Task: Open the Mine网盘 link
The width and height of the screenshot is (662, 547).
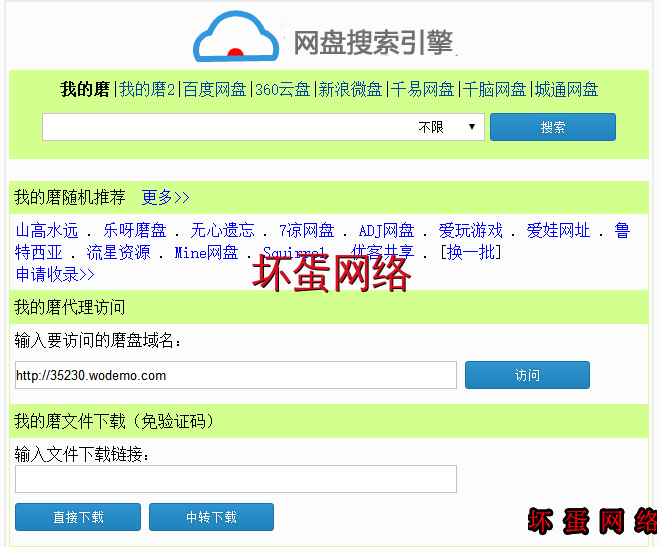Action: pyautogui.click(x=206, y=252)
